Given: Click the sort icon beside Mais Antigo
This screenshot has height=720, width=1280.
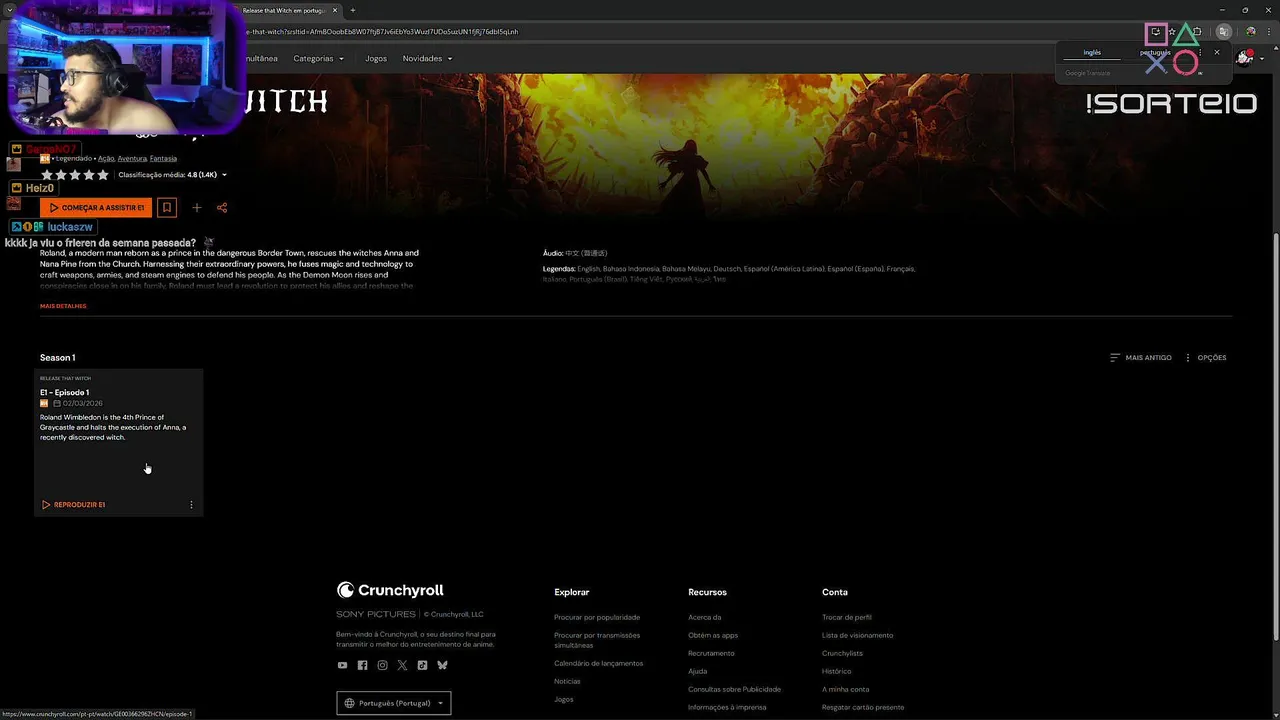Looking at the screenshot, I should [x=1115, y=358].
